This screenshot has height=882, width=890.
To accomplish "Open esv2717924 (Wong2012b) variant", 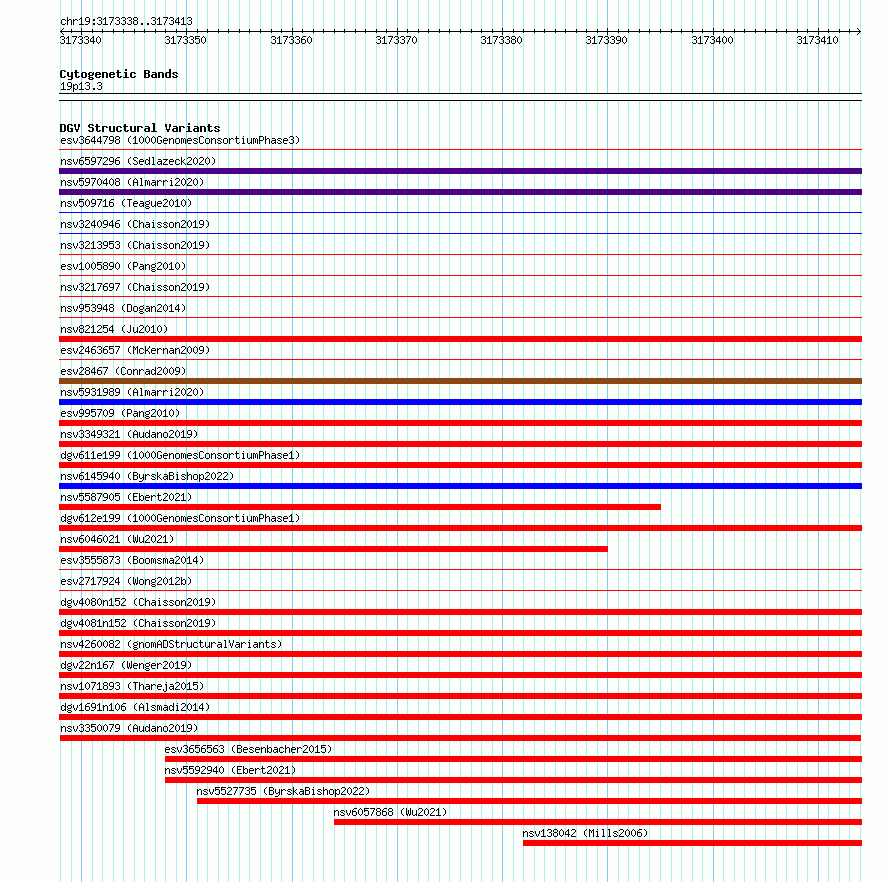I will [x=126, y=581].
